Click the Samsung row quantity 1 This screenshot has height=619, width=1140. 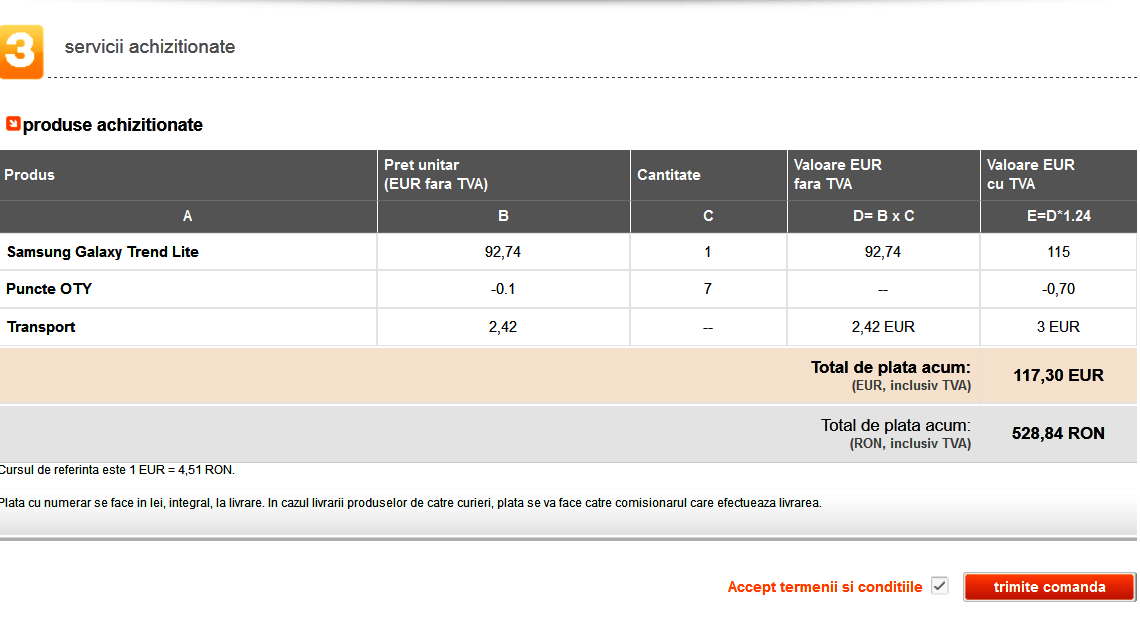[x=707, y=252]
